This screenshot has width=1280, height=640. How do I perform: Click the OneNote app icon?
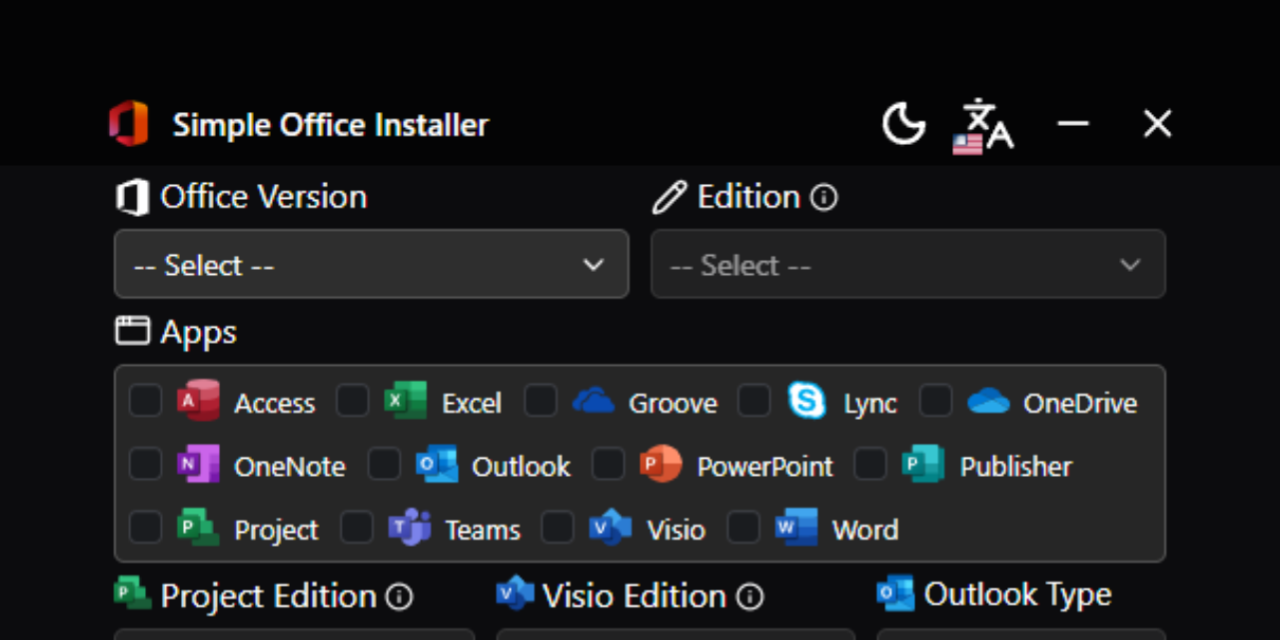[198, 464]
